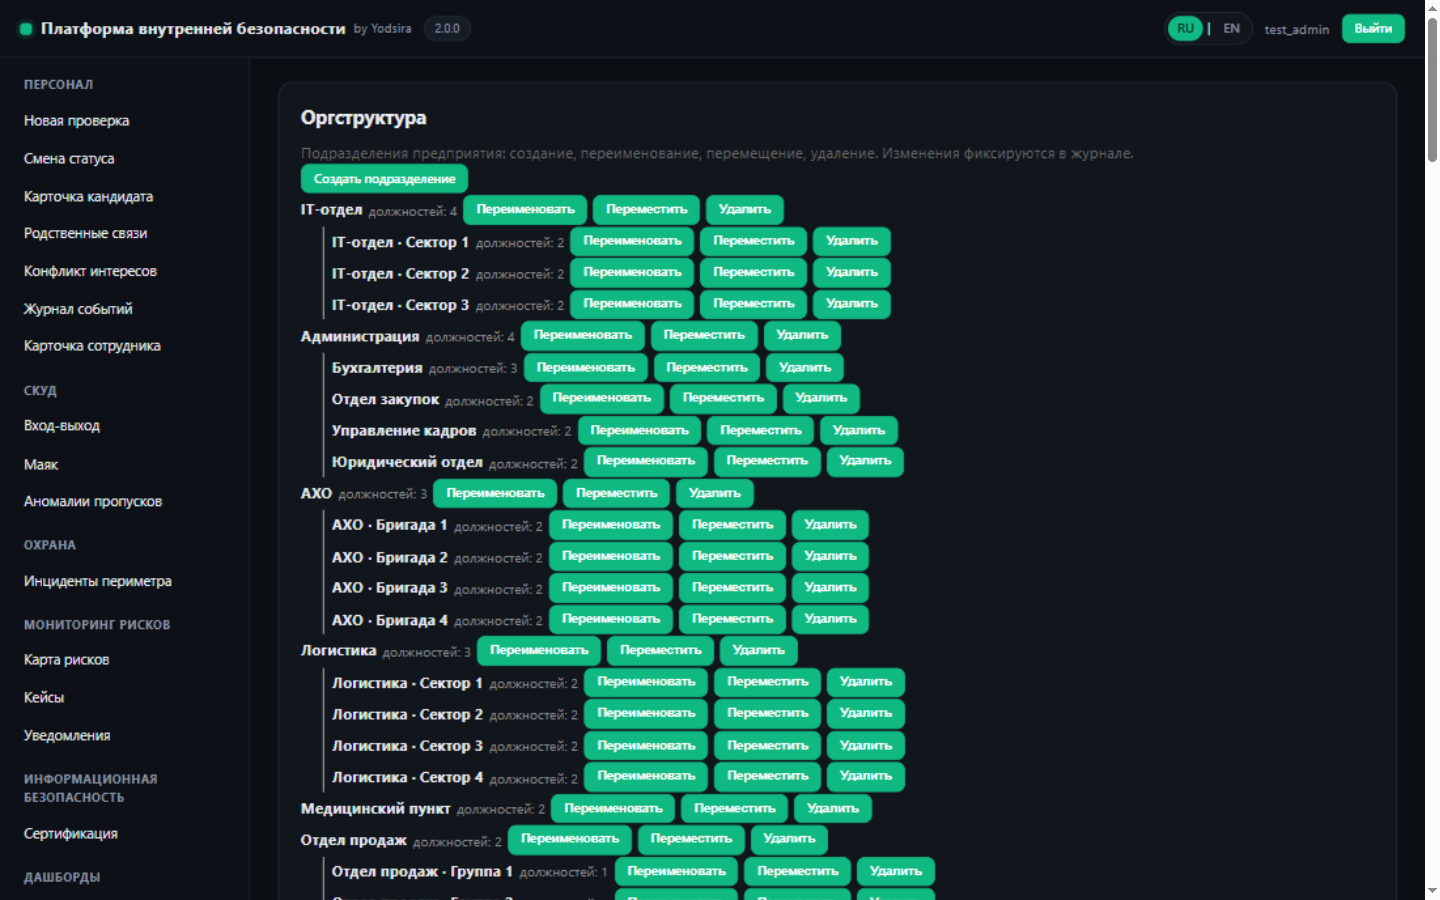Rename Медицинский пункт
Viewport: 1440px width, 900px height.
613,808
